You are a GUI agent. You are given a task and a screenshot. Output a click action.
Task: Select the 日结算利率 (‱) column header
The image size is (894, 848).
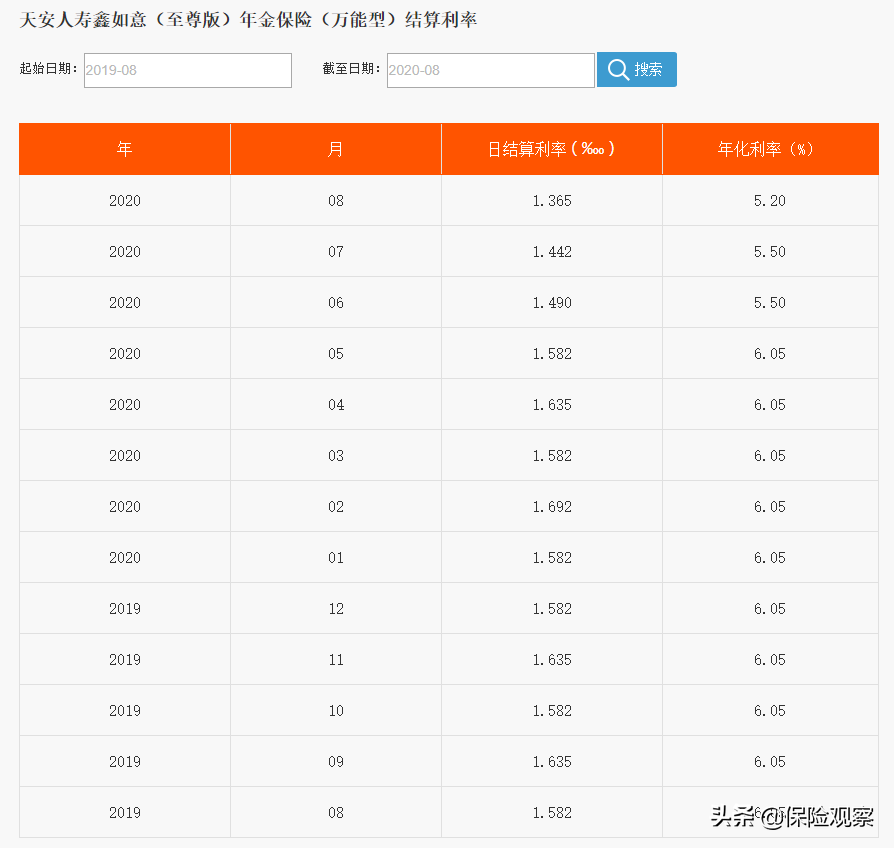pos(552,149)
